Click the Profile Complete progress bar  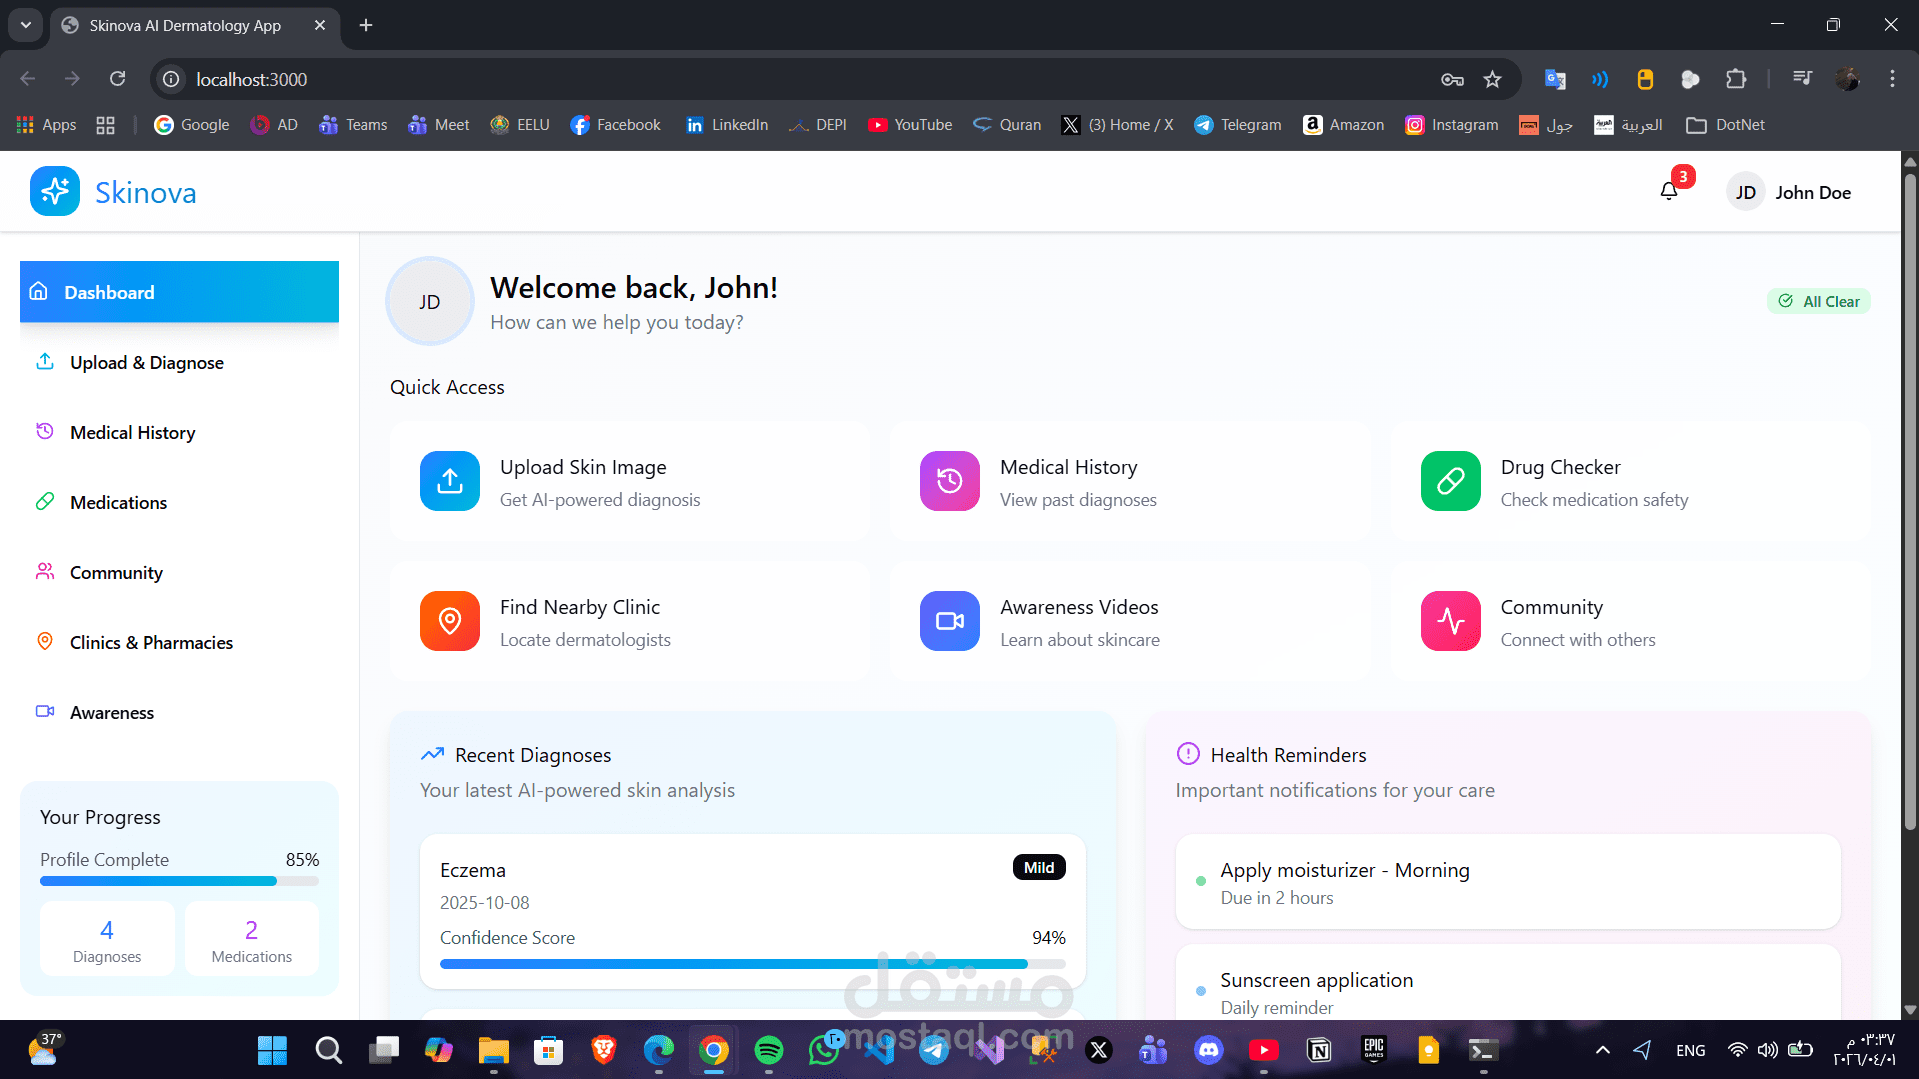click(x=179, y=881)
